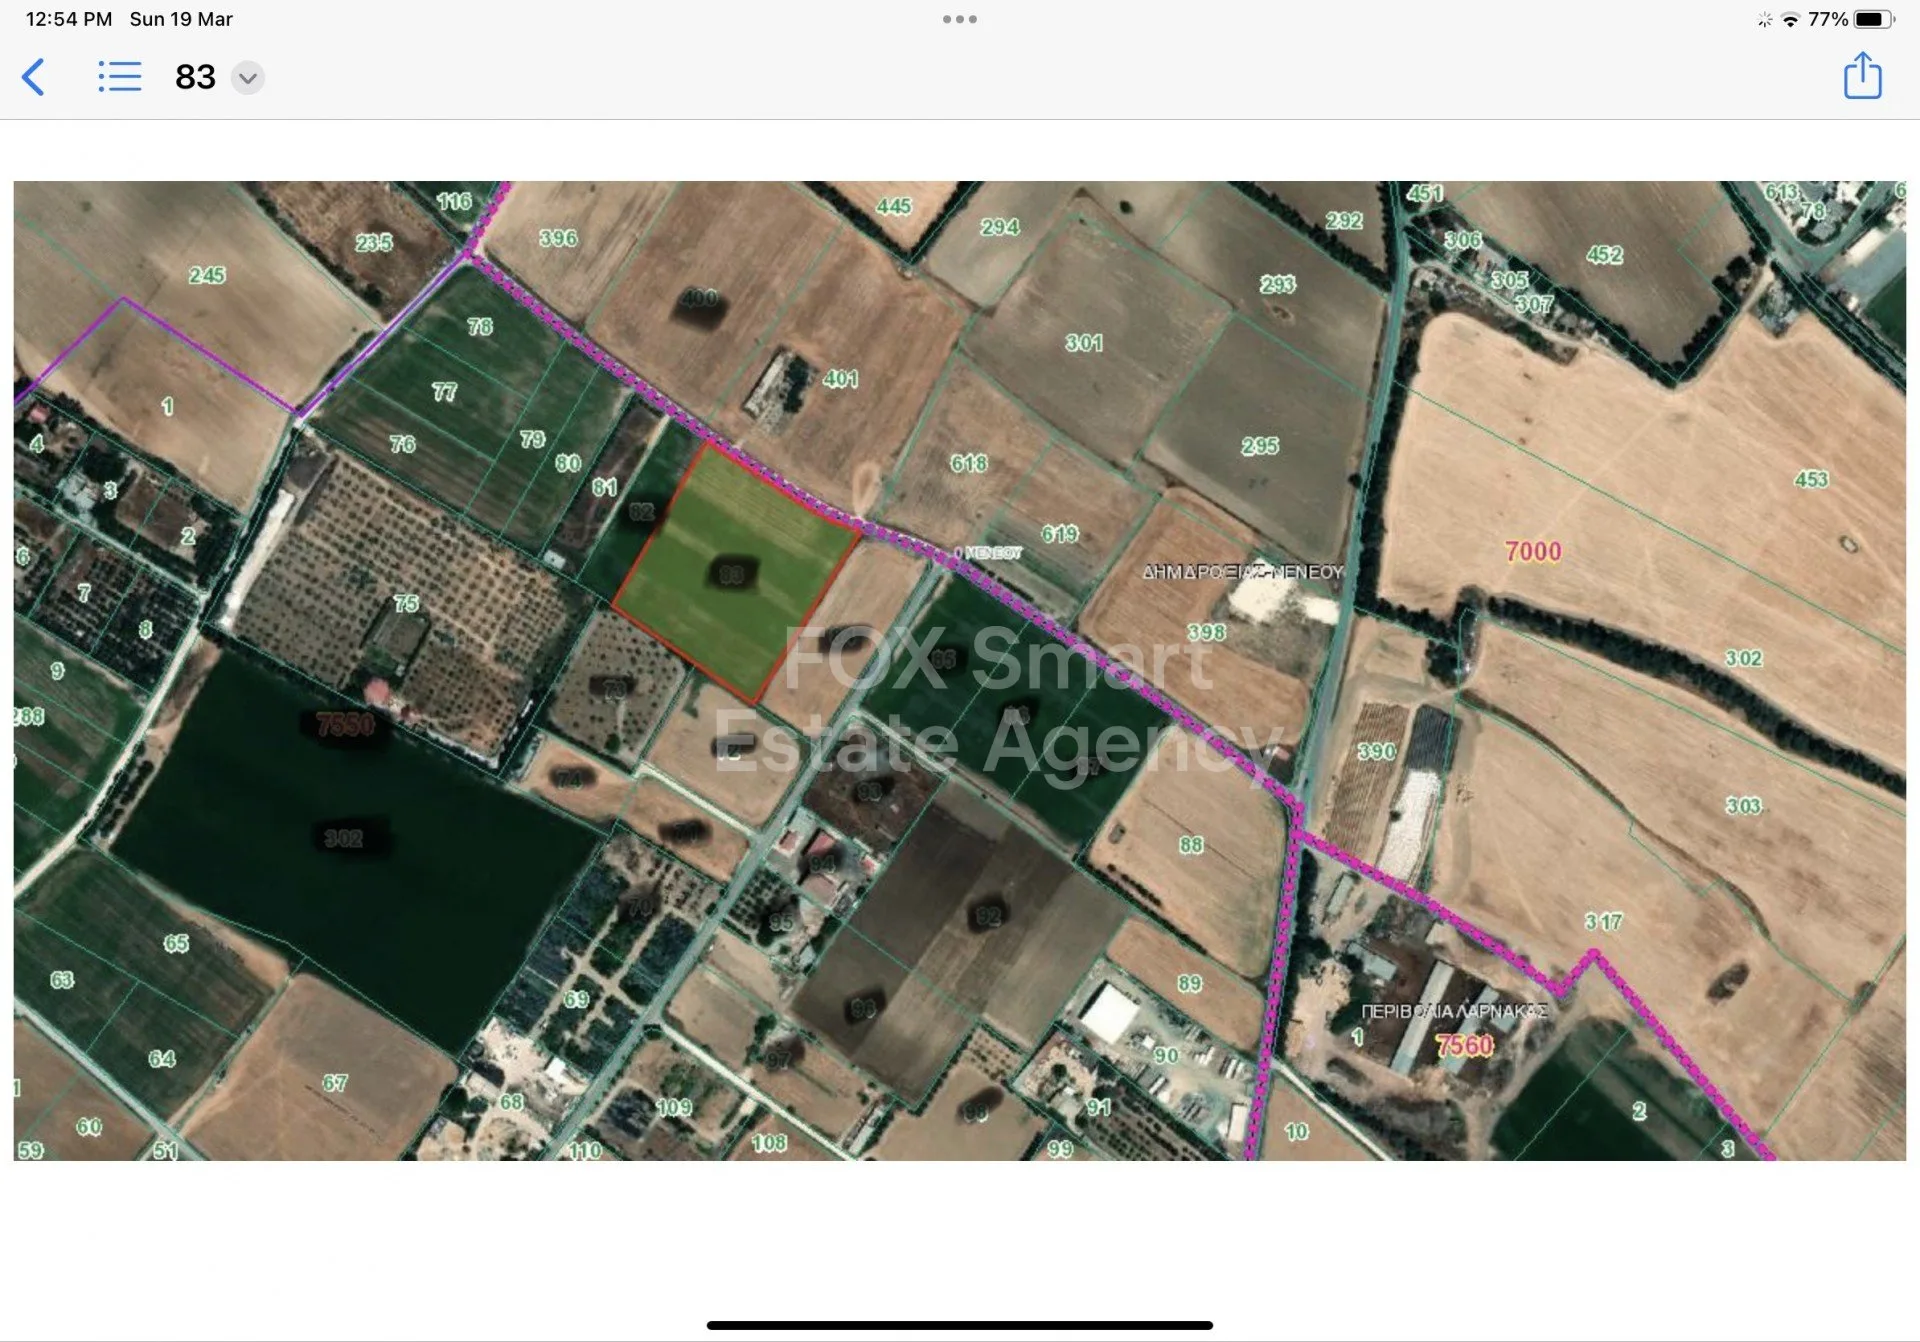Tap the plot labeled 398
This screenshot has width=1920, height=1342.
pos(1206,632)
